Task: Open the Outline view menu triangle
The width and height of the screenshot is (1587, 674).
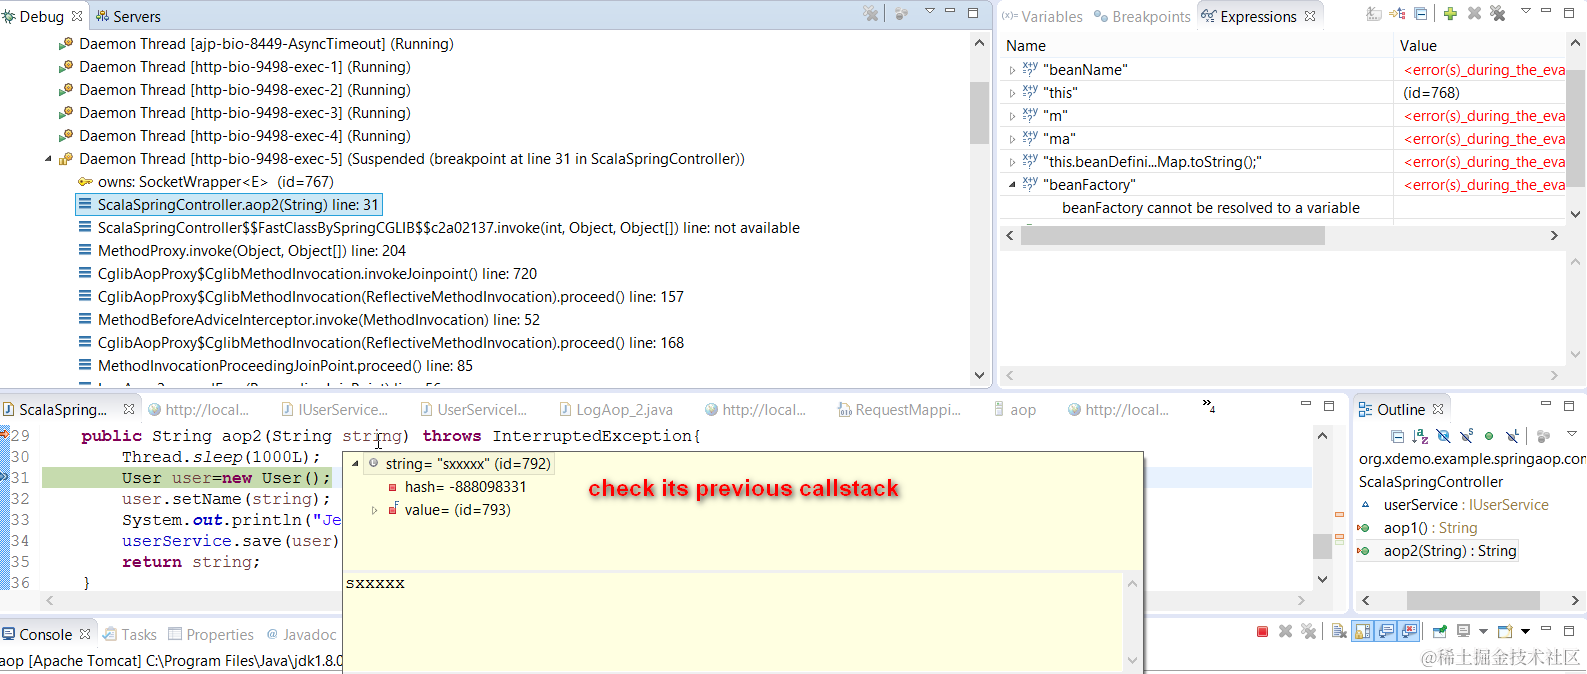Action: point(1572,434)
